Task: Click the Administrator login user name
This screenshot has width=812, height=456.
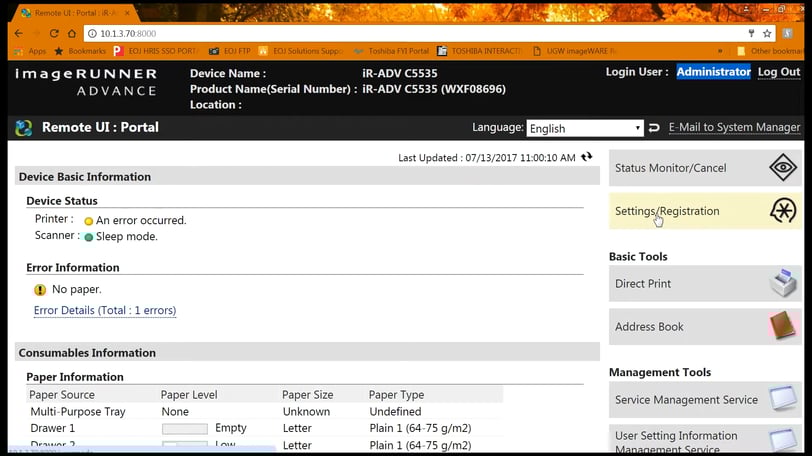Action: 713,72
